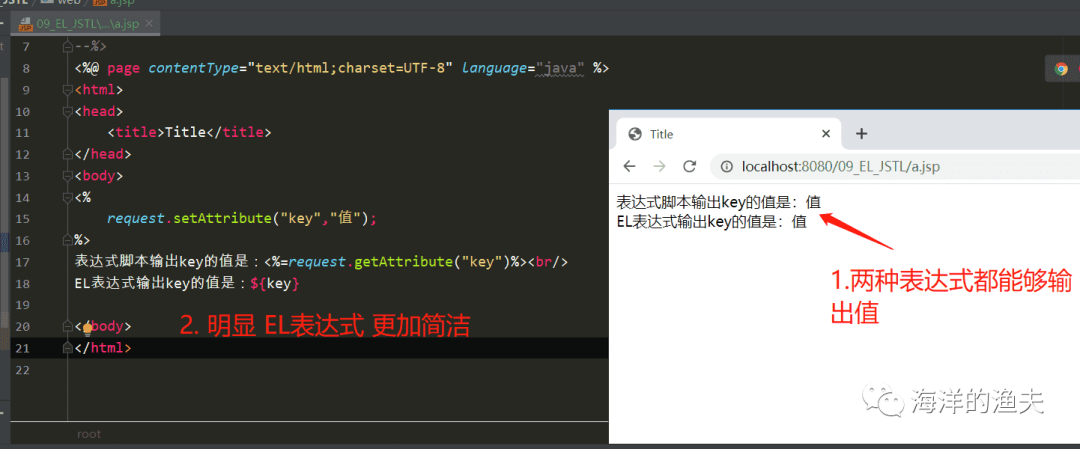This screenshot has width=1080, height=449.
Task: Click line number 18 in the gutter
Action: tap(22, 283)
